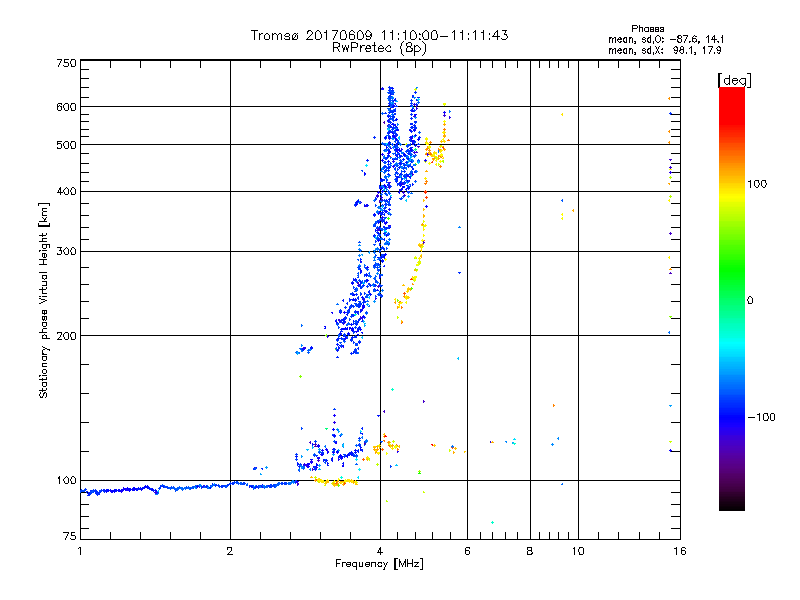Click the x-axis '16' tick label
Screen dimensions: 800x600
[x=680, y=551]
